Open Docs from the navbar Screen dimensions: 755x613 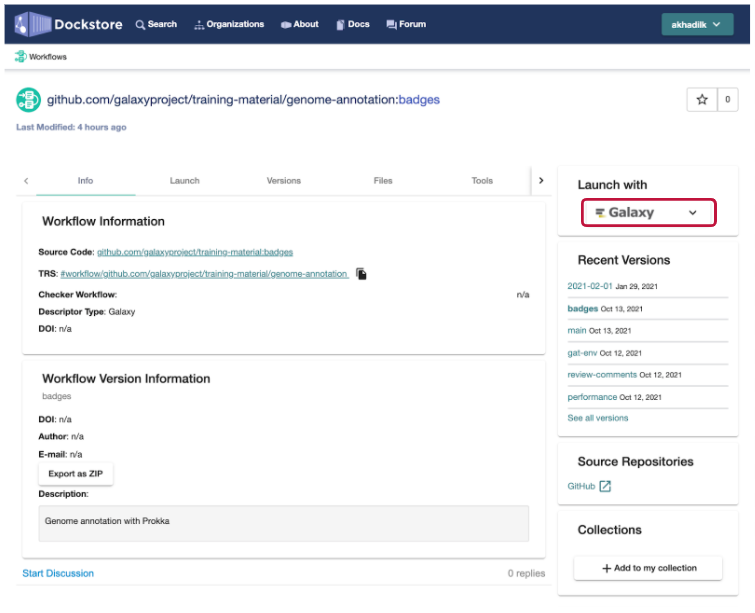[x=352, y=24]
